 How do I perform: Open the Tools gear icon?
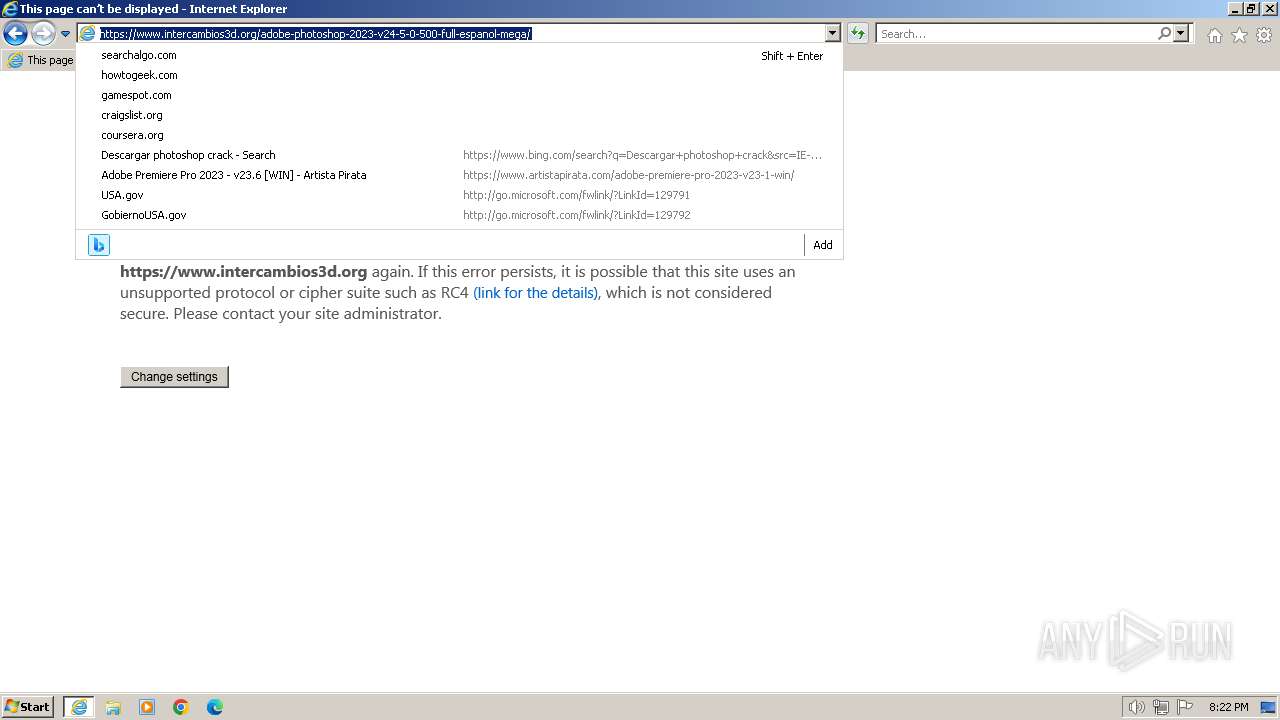(1264, 35)
